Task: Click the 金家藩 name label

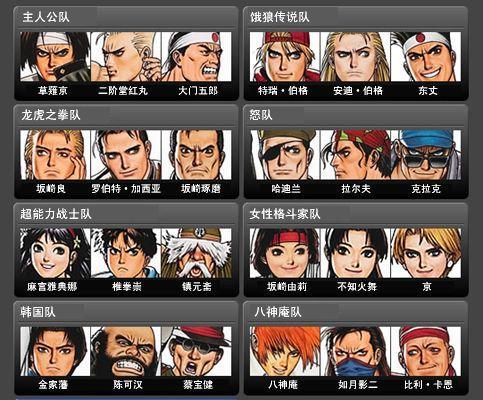Action: [53, 385]
